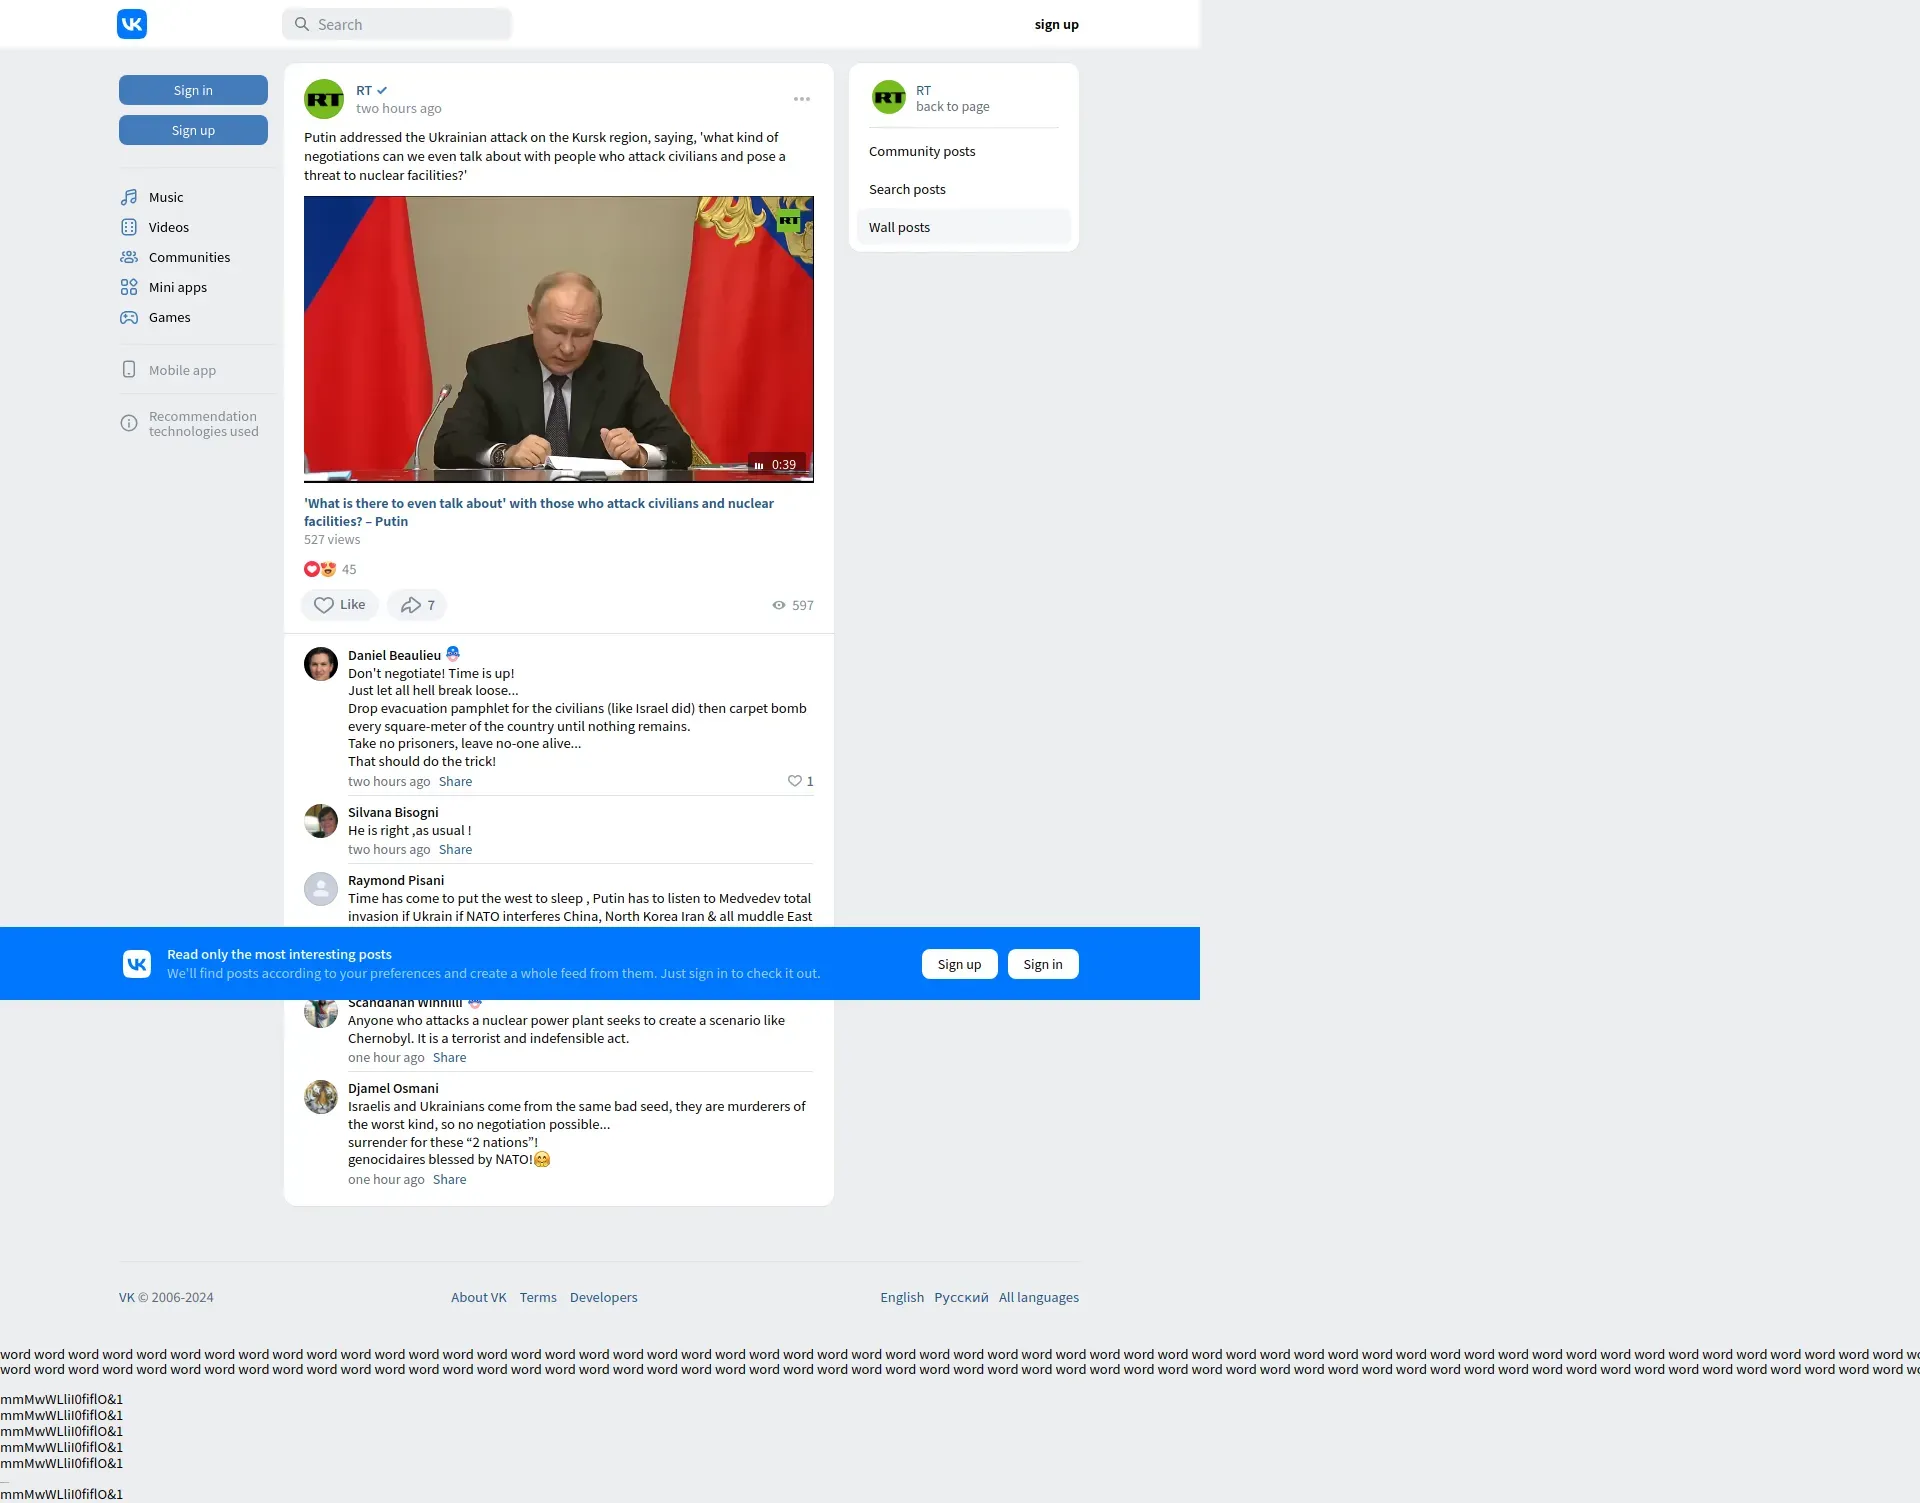
Task: Select Search posts menu item
Action: pos(907,189)
